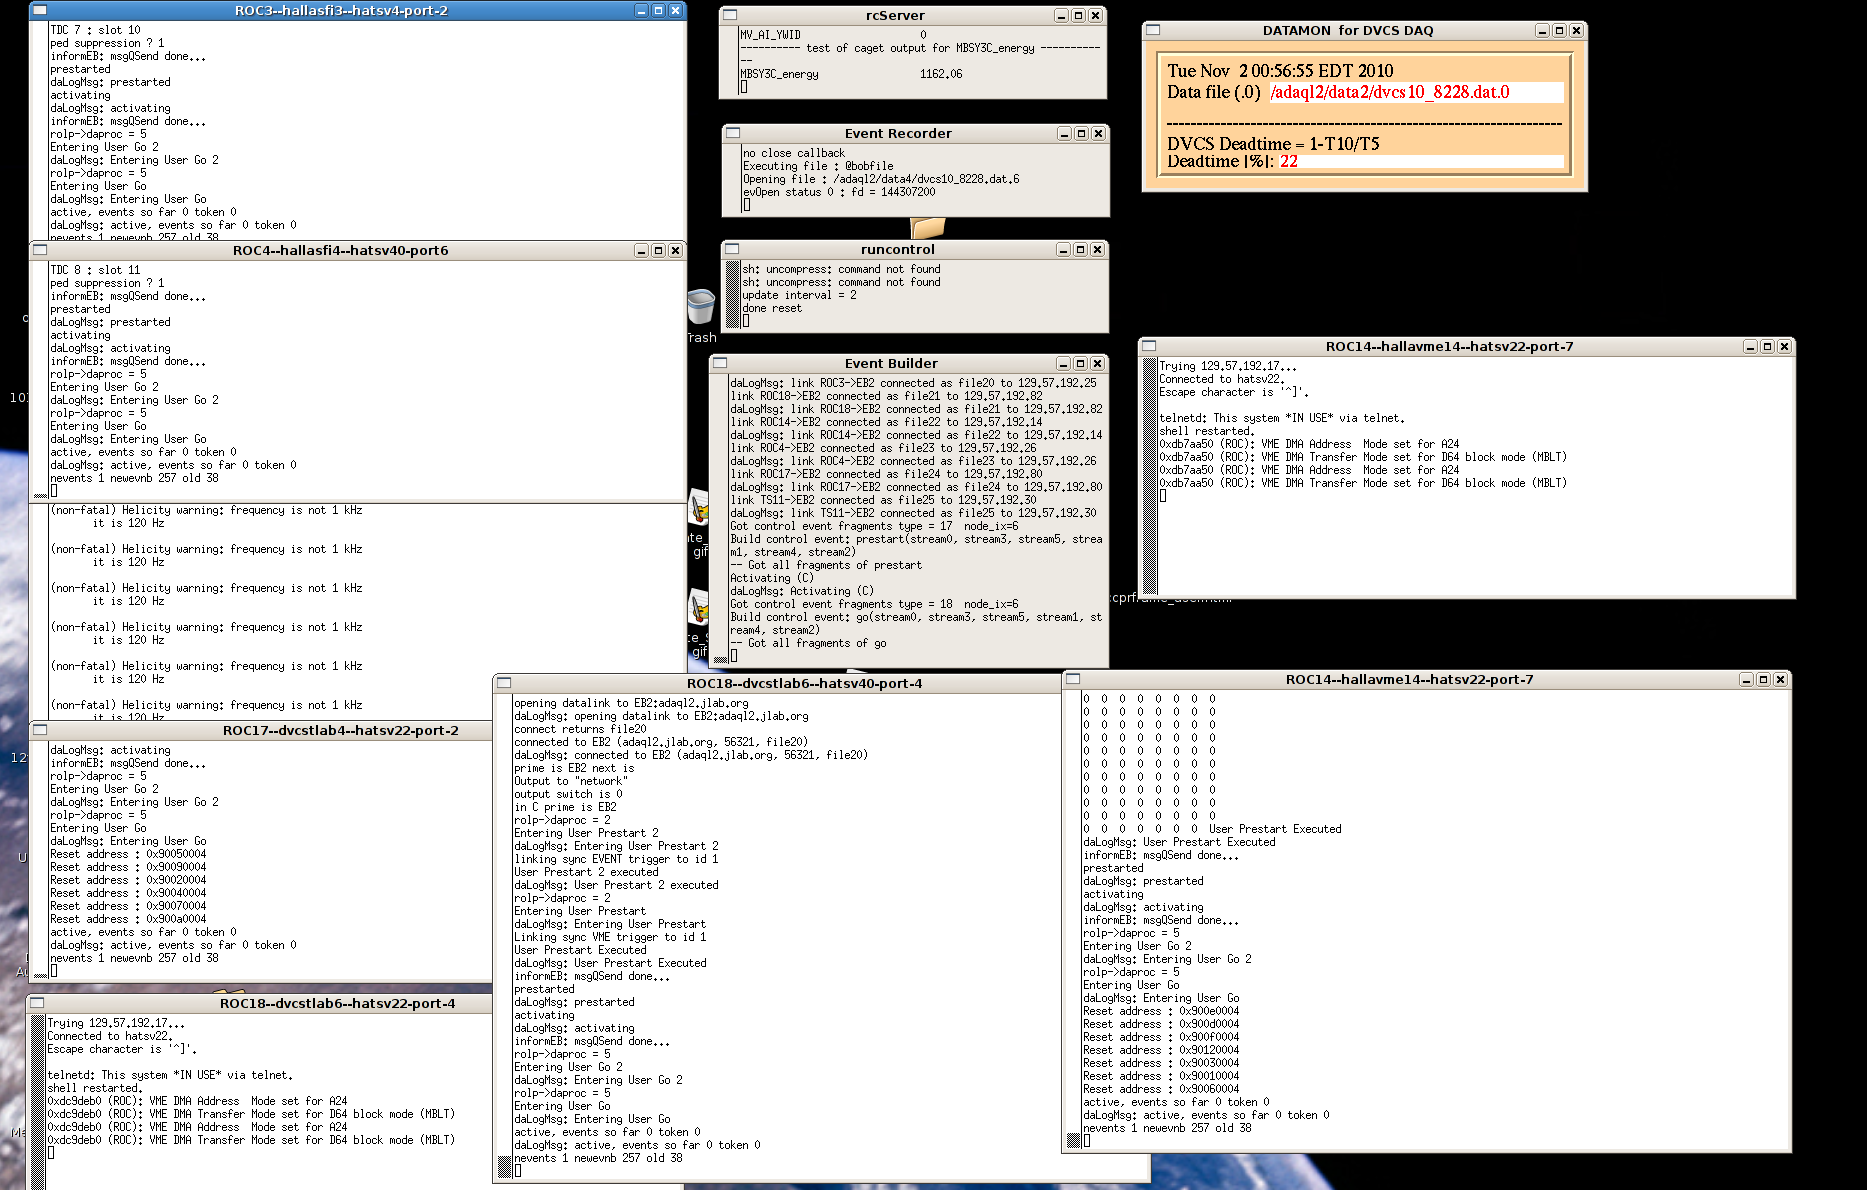Image resolution: width=1867 pixels, height=1190 pixels.
Task: Close the ROC14 window listing Reset addresses
Action: point(1780,679)
